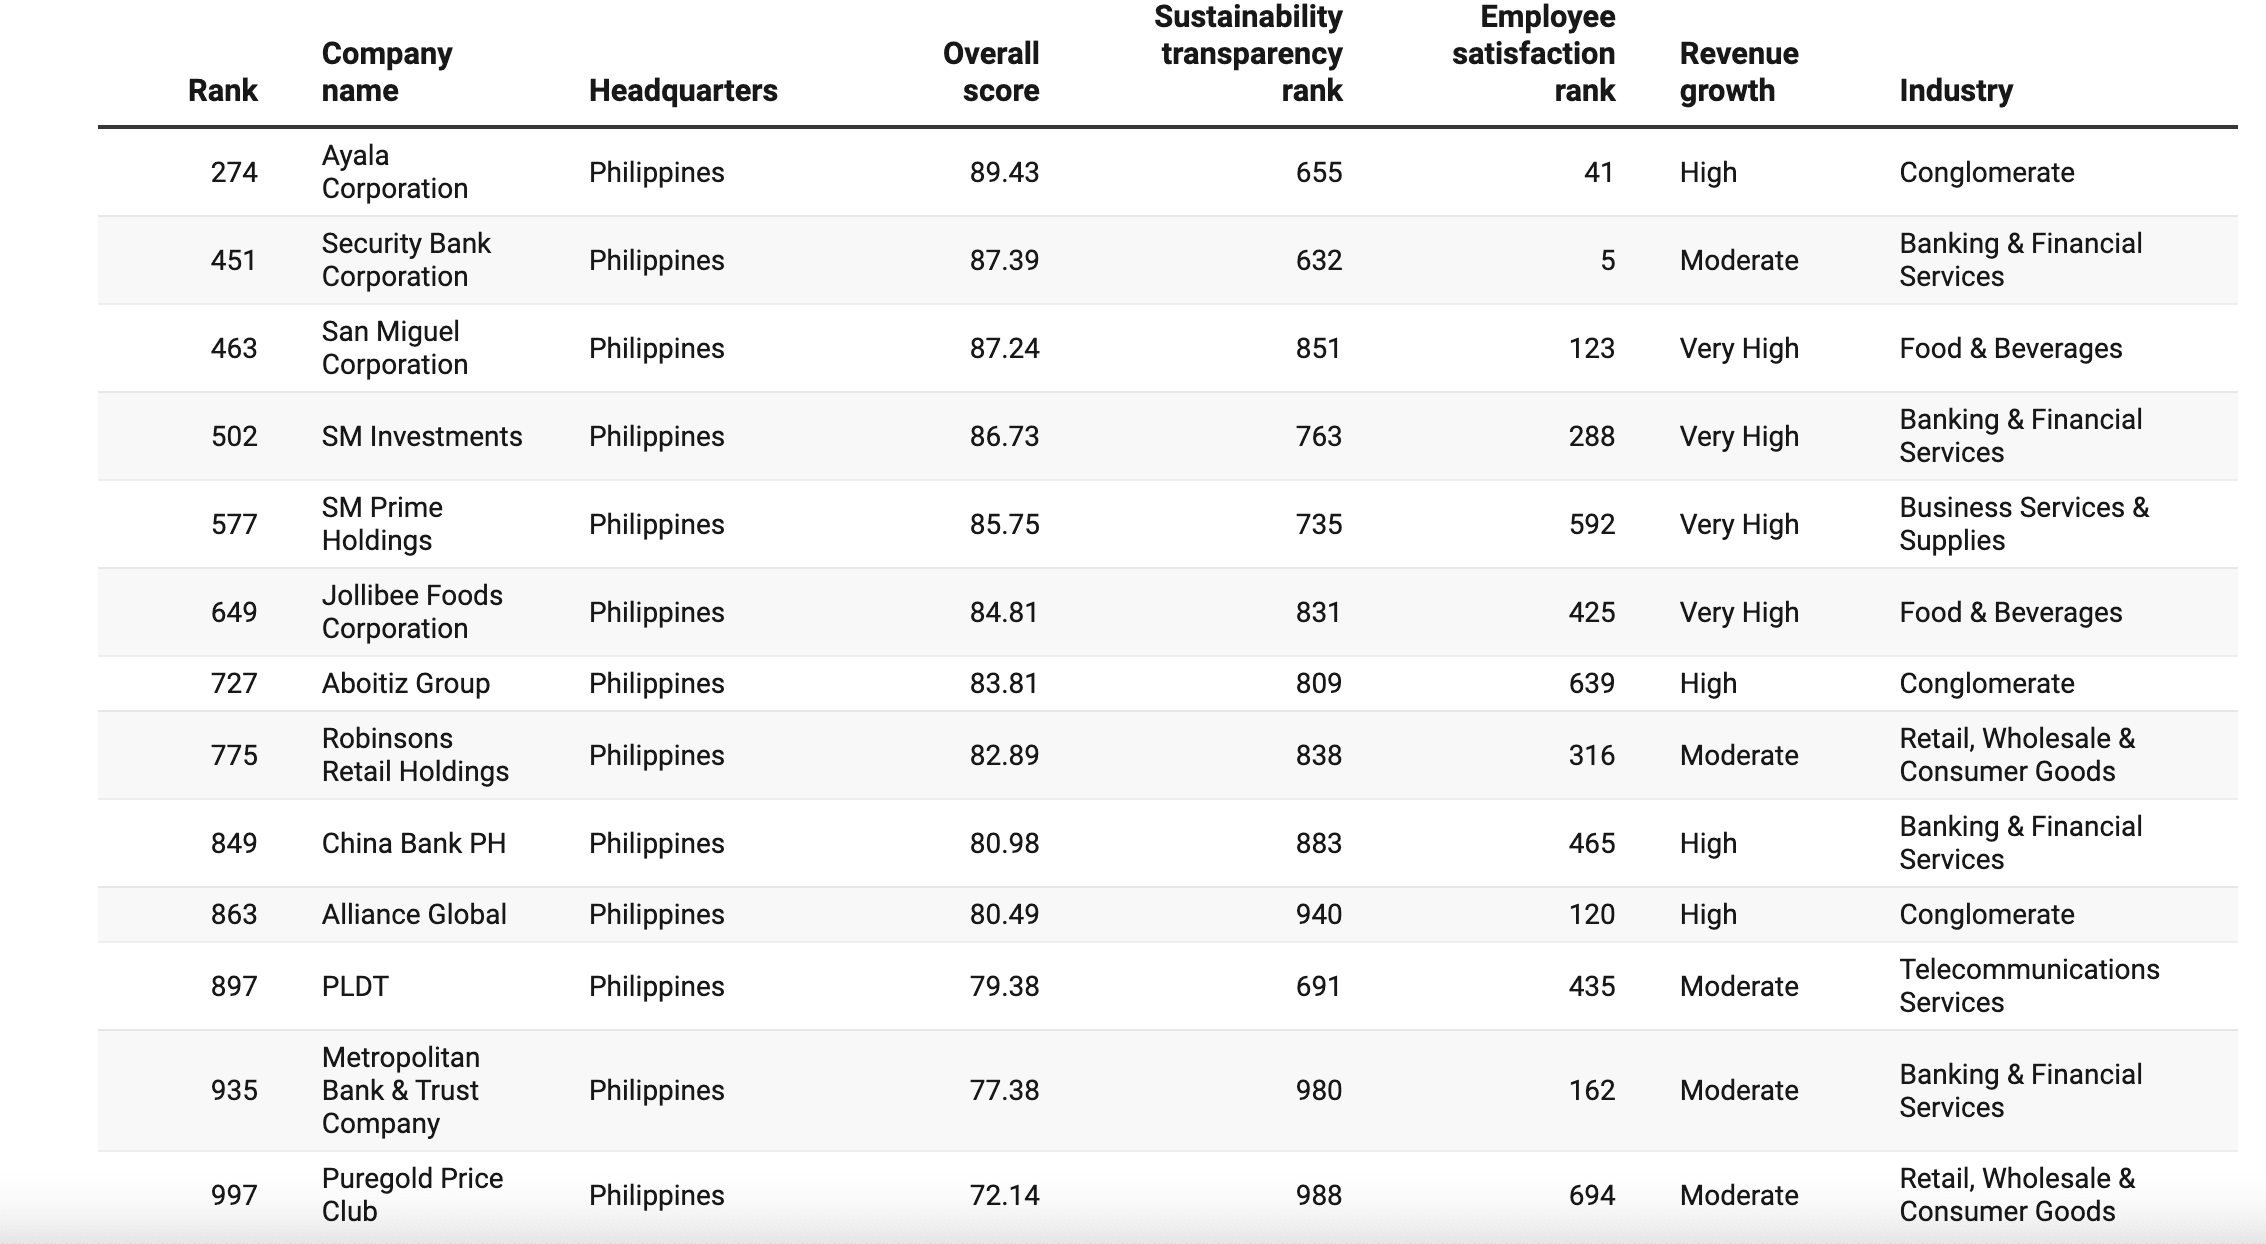Click the Industry column header
This screenshot has width=2266, height=1244.
tap(1955, 90)
